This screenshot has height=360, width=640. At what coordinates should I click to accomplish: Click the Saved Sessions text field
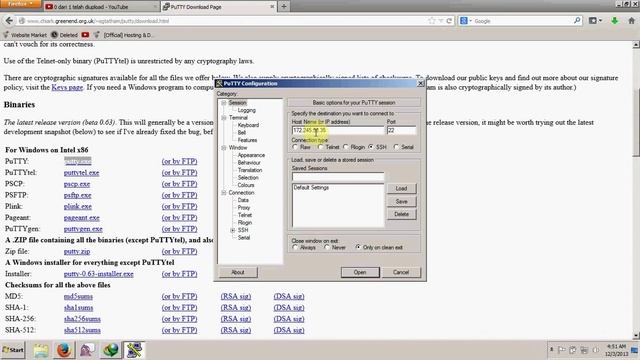click(338, 177)
